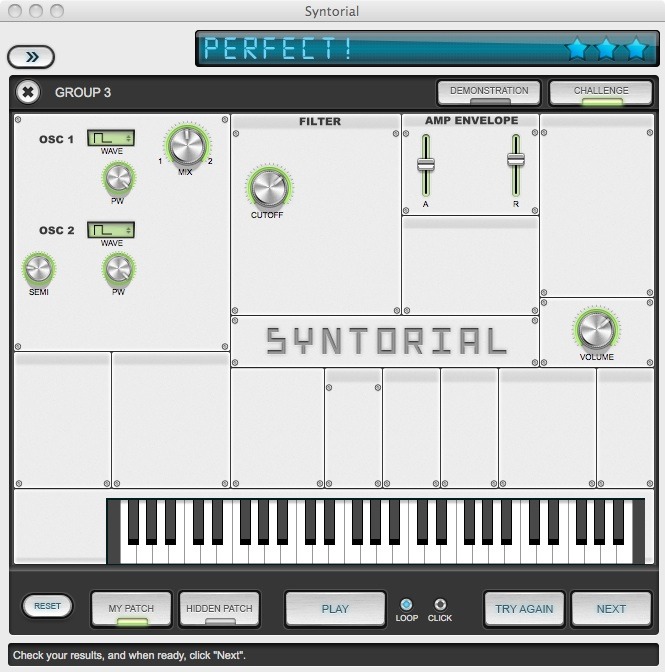Switch to the Challenge tab
The height and width of the screenshot is (672, 665).
pyautogui.click(x=601, y=93)
